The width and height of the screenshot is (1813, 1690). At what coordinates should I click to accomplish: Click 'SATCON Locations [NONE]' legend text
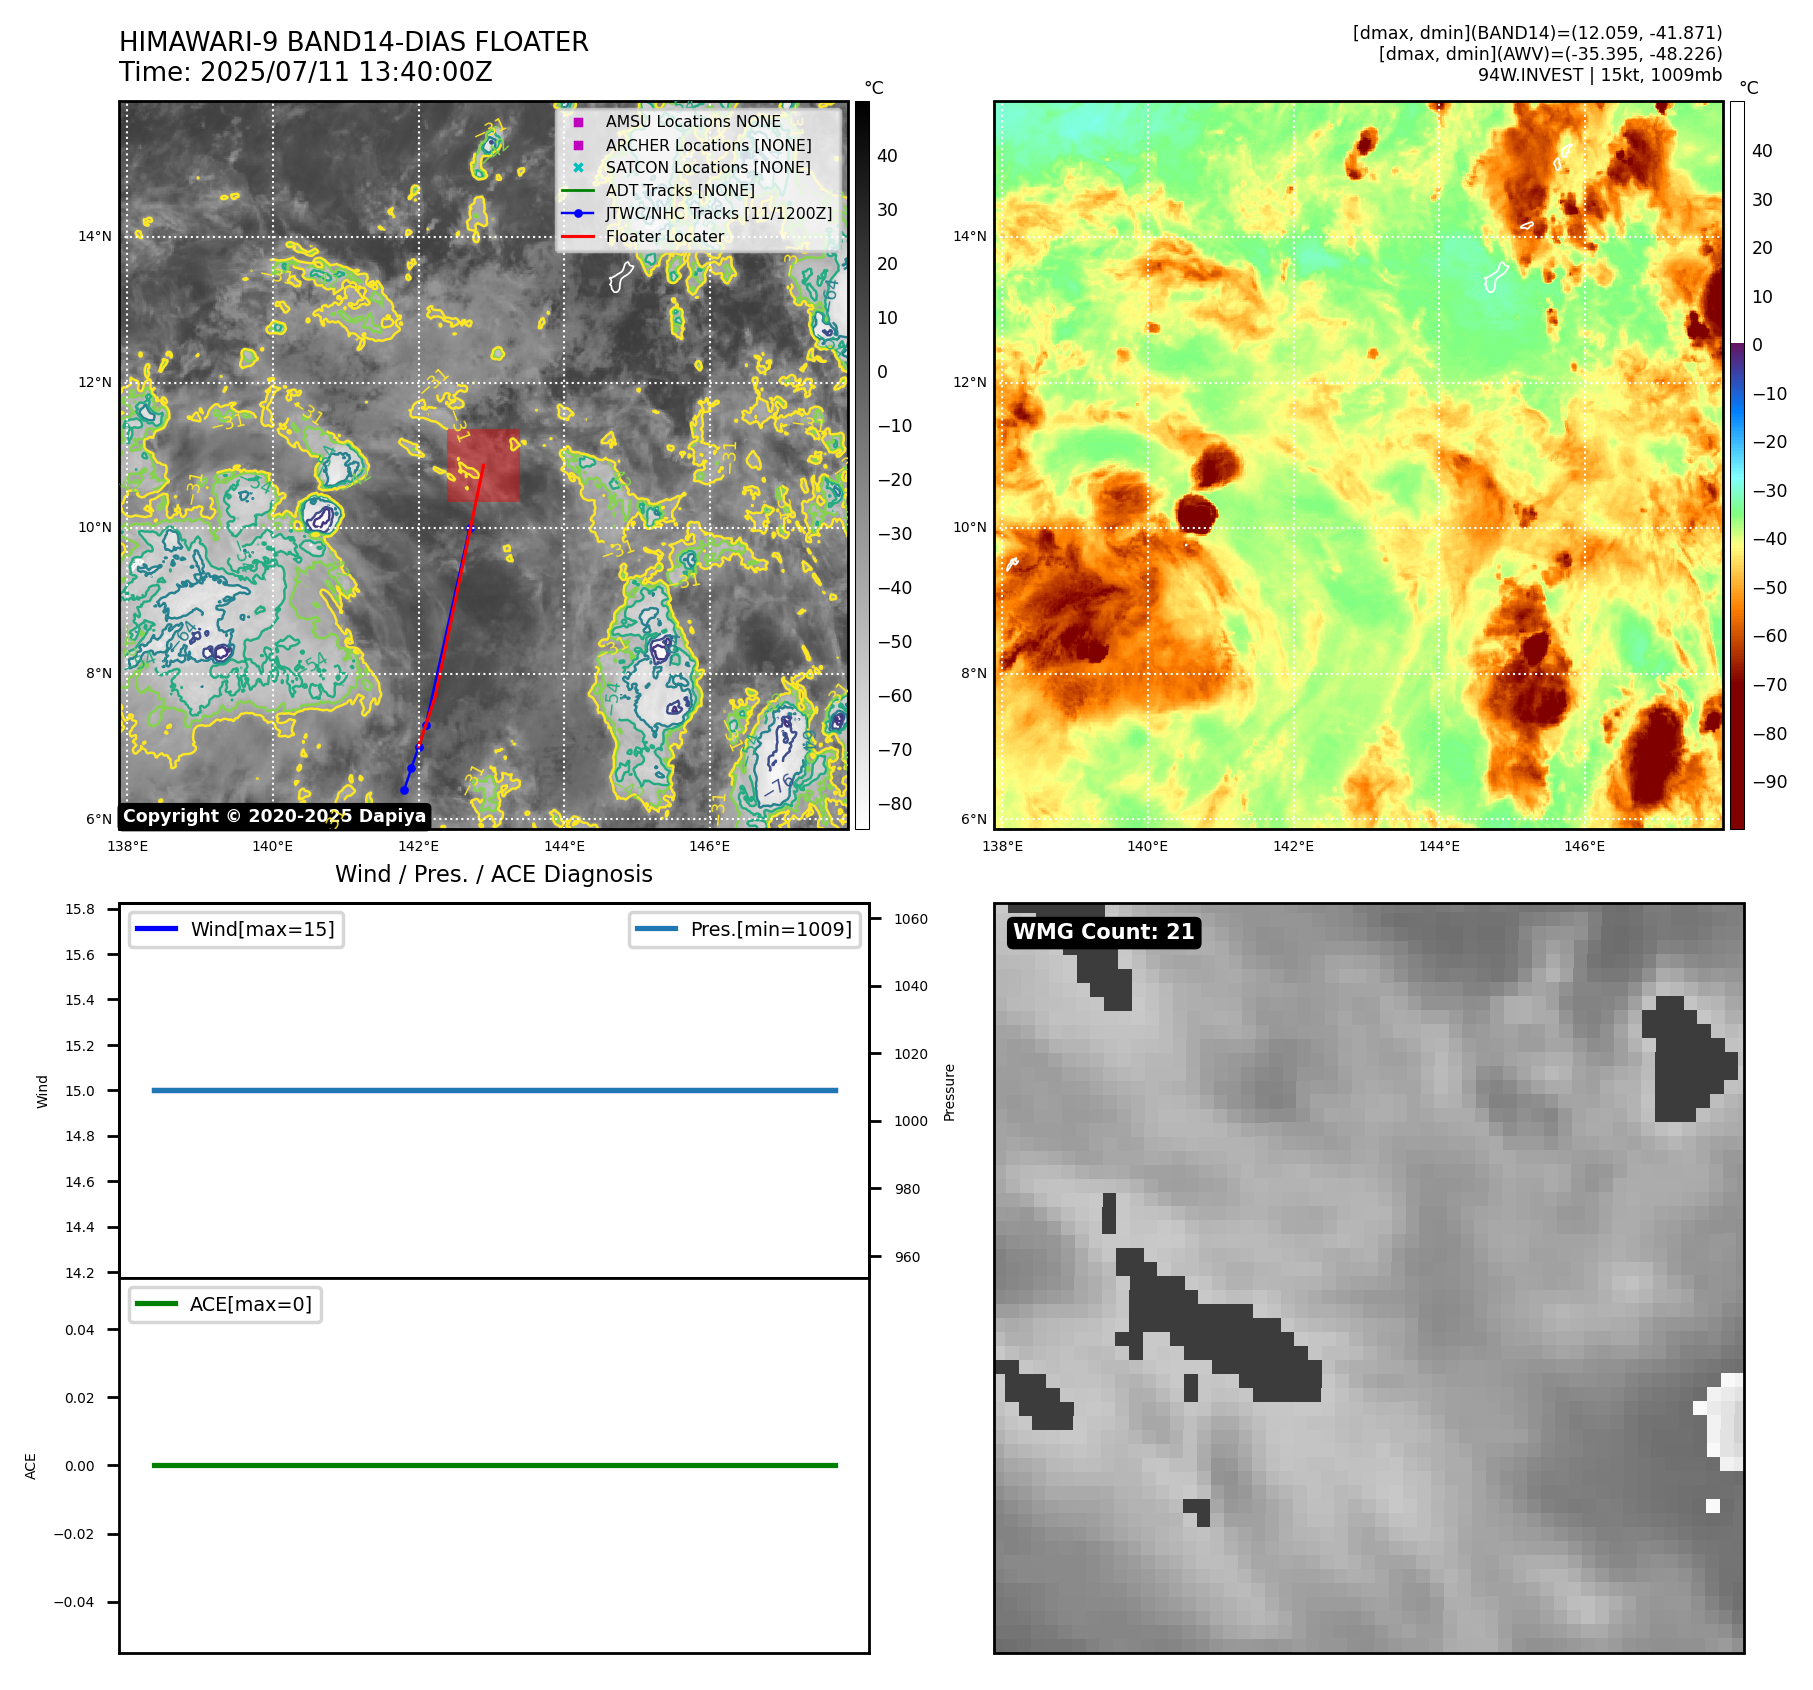pyautogui.click(x=708, y=168)
